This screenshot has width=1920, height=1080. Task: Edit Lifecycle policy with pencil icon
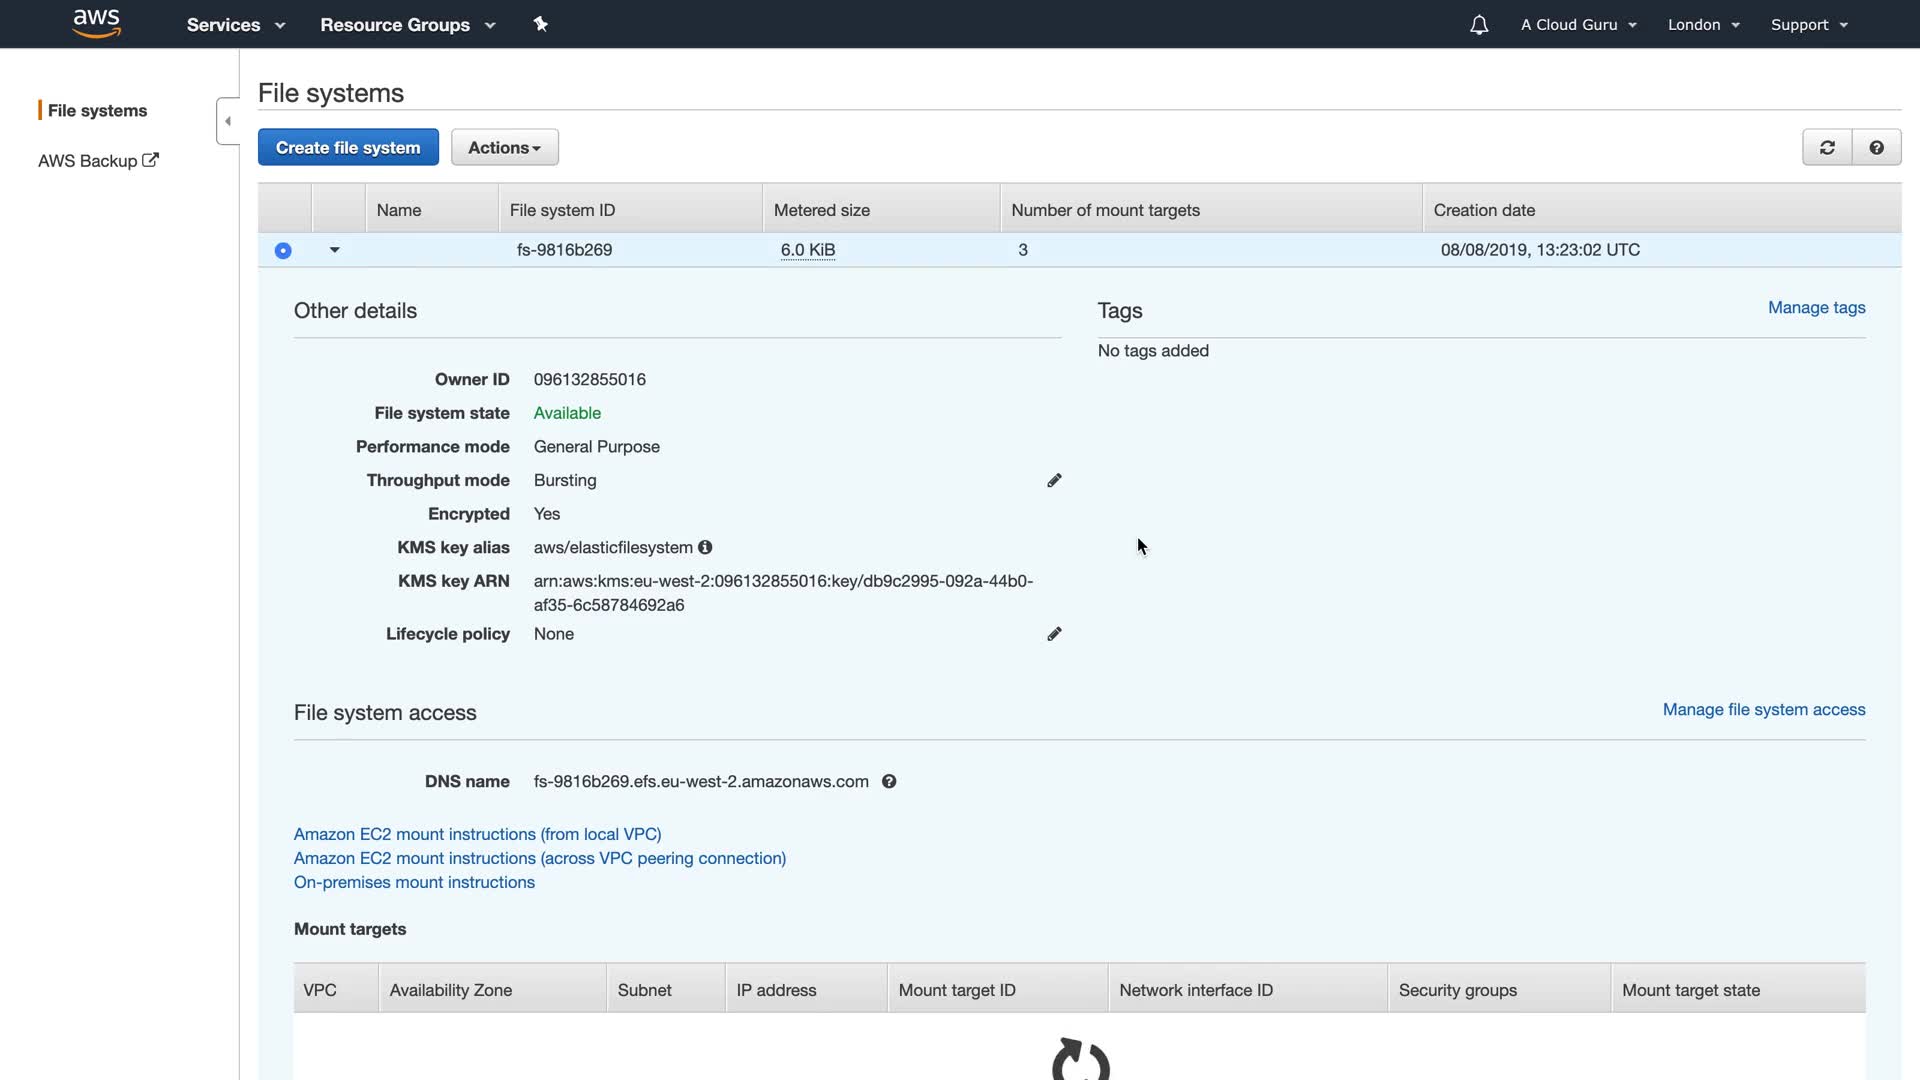pos(1054,634)
